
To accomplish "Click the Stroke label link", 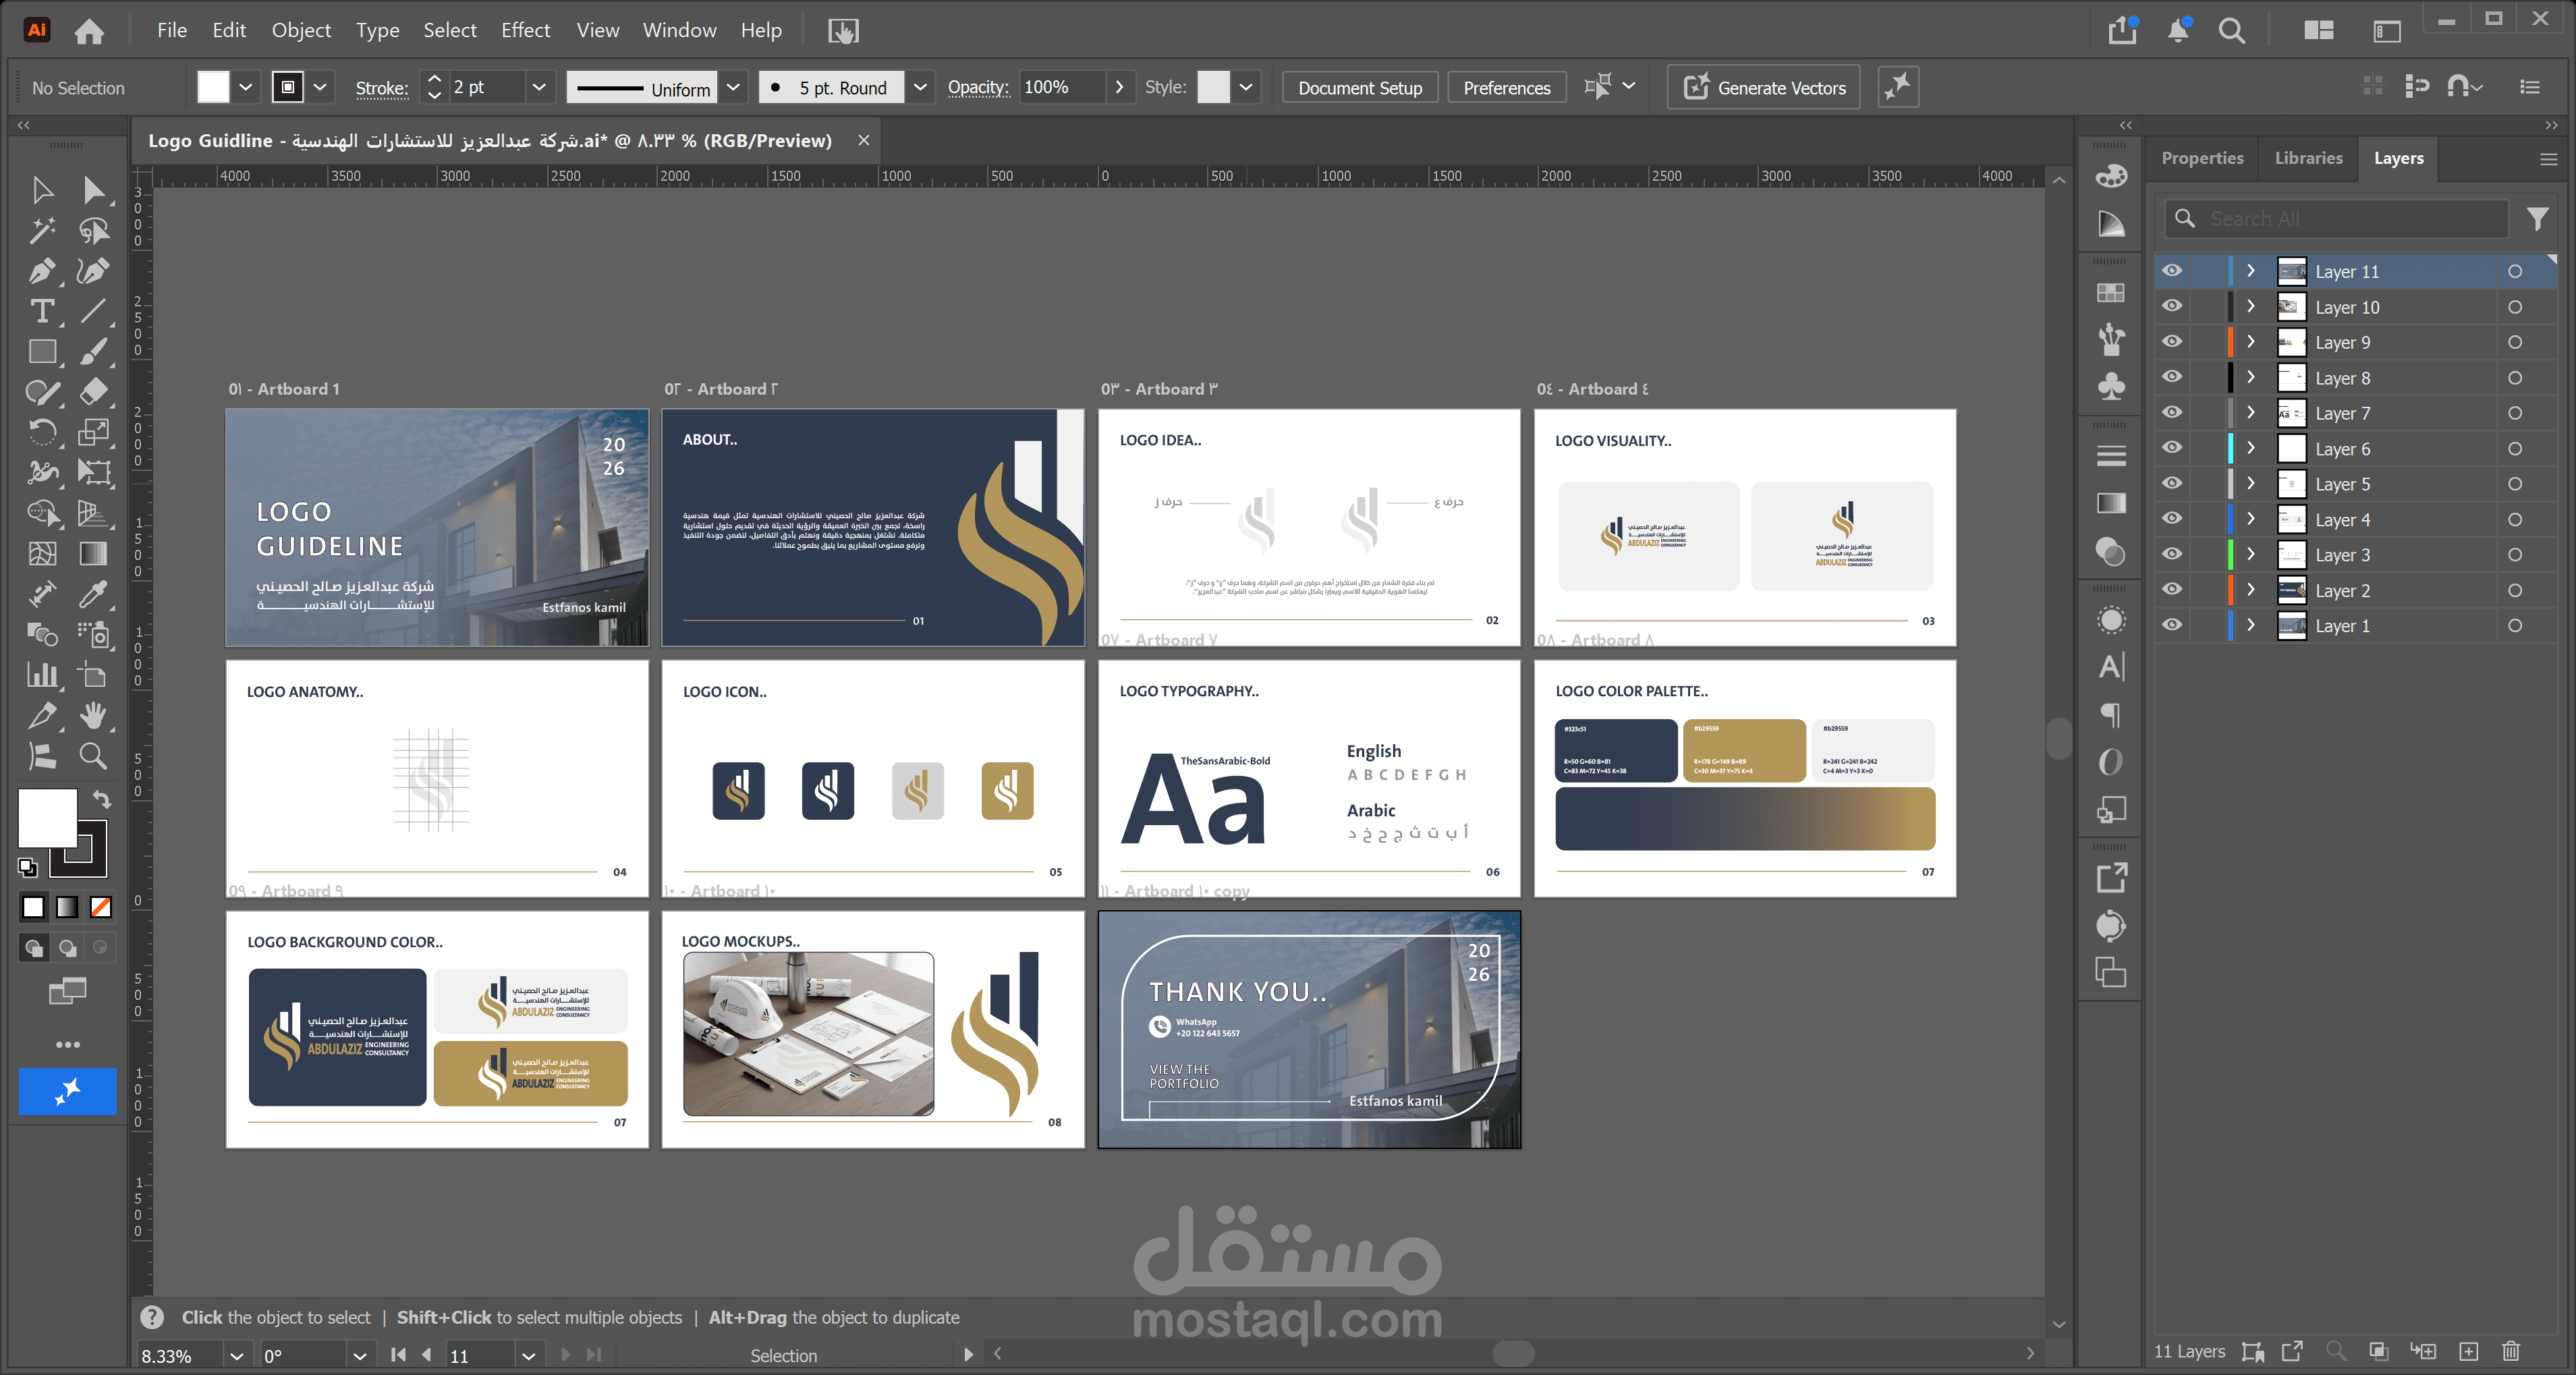I will [x=381, y=88].
